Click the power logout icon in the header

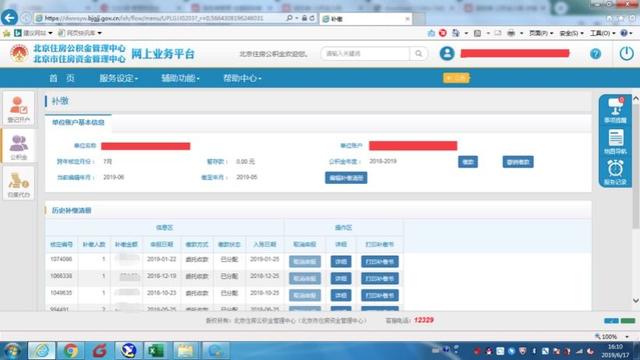coord(627,53)
